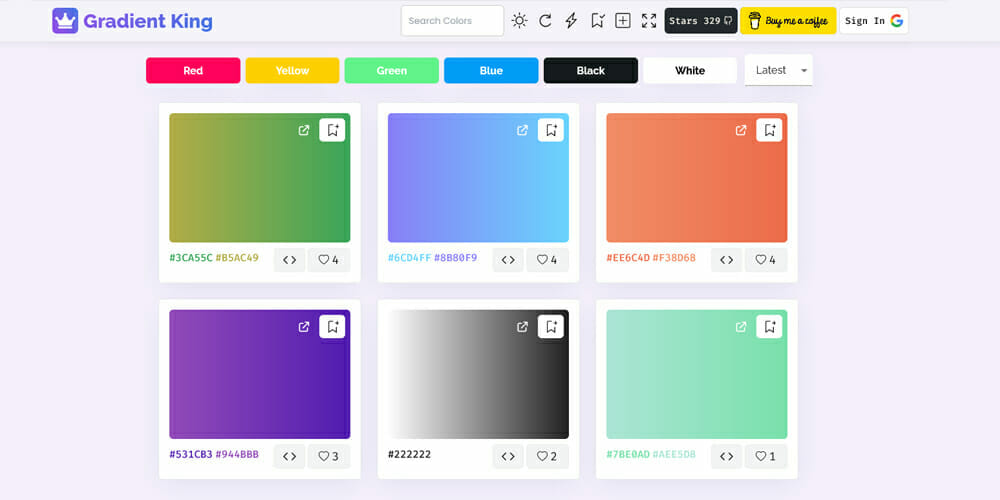Select the Yellow color filter
This screenshot has height=500, width=1000.
(292, 71)
